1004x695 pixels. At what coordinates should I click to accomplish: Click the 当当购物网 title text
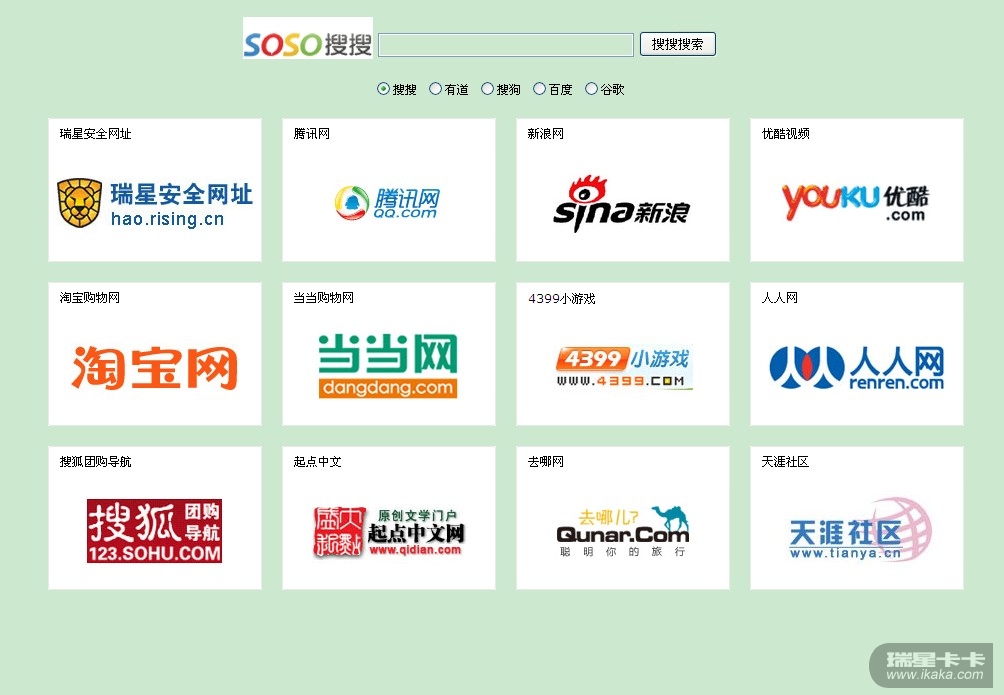(323, 298)
